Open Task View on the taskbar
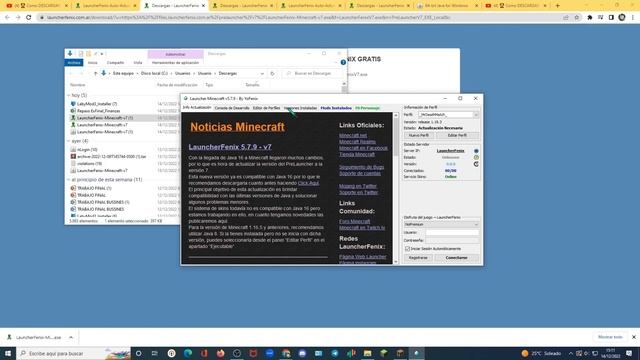 coord(155,353)
